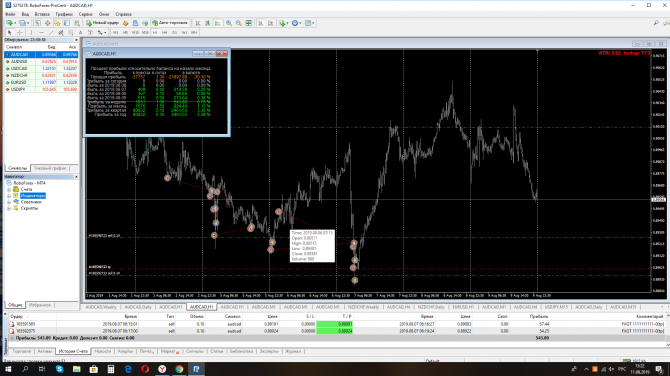Open the Сервис menu
This screenshot has width=670, height=376.
click(85, 14)
